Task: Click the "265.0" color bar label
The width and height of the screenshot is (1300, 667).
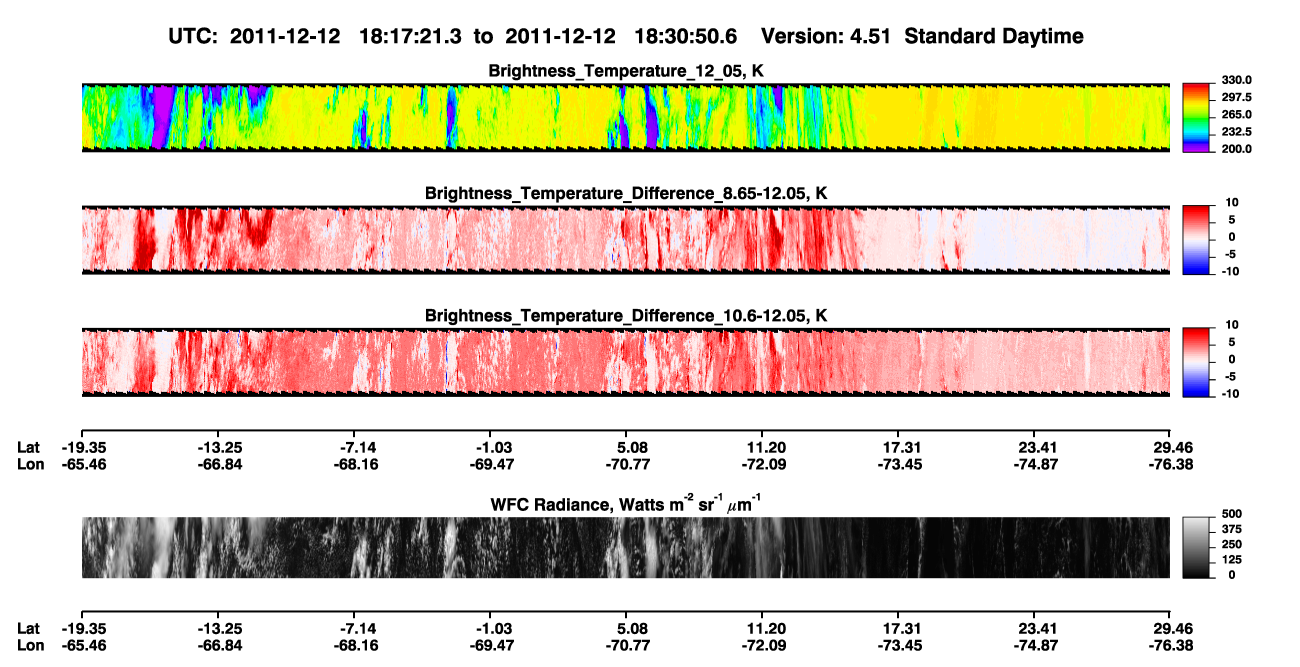Action: 1235,115
